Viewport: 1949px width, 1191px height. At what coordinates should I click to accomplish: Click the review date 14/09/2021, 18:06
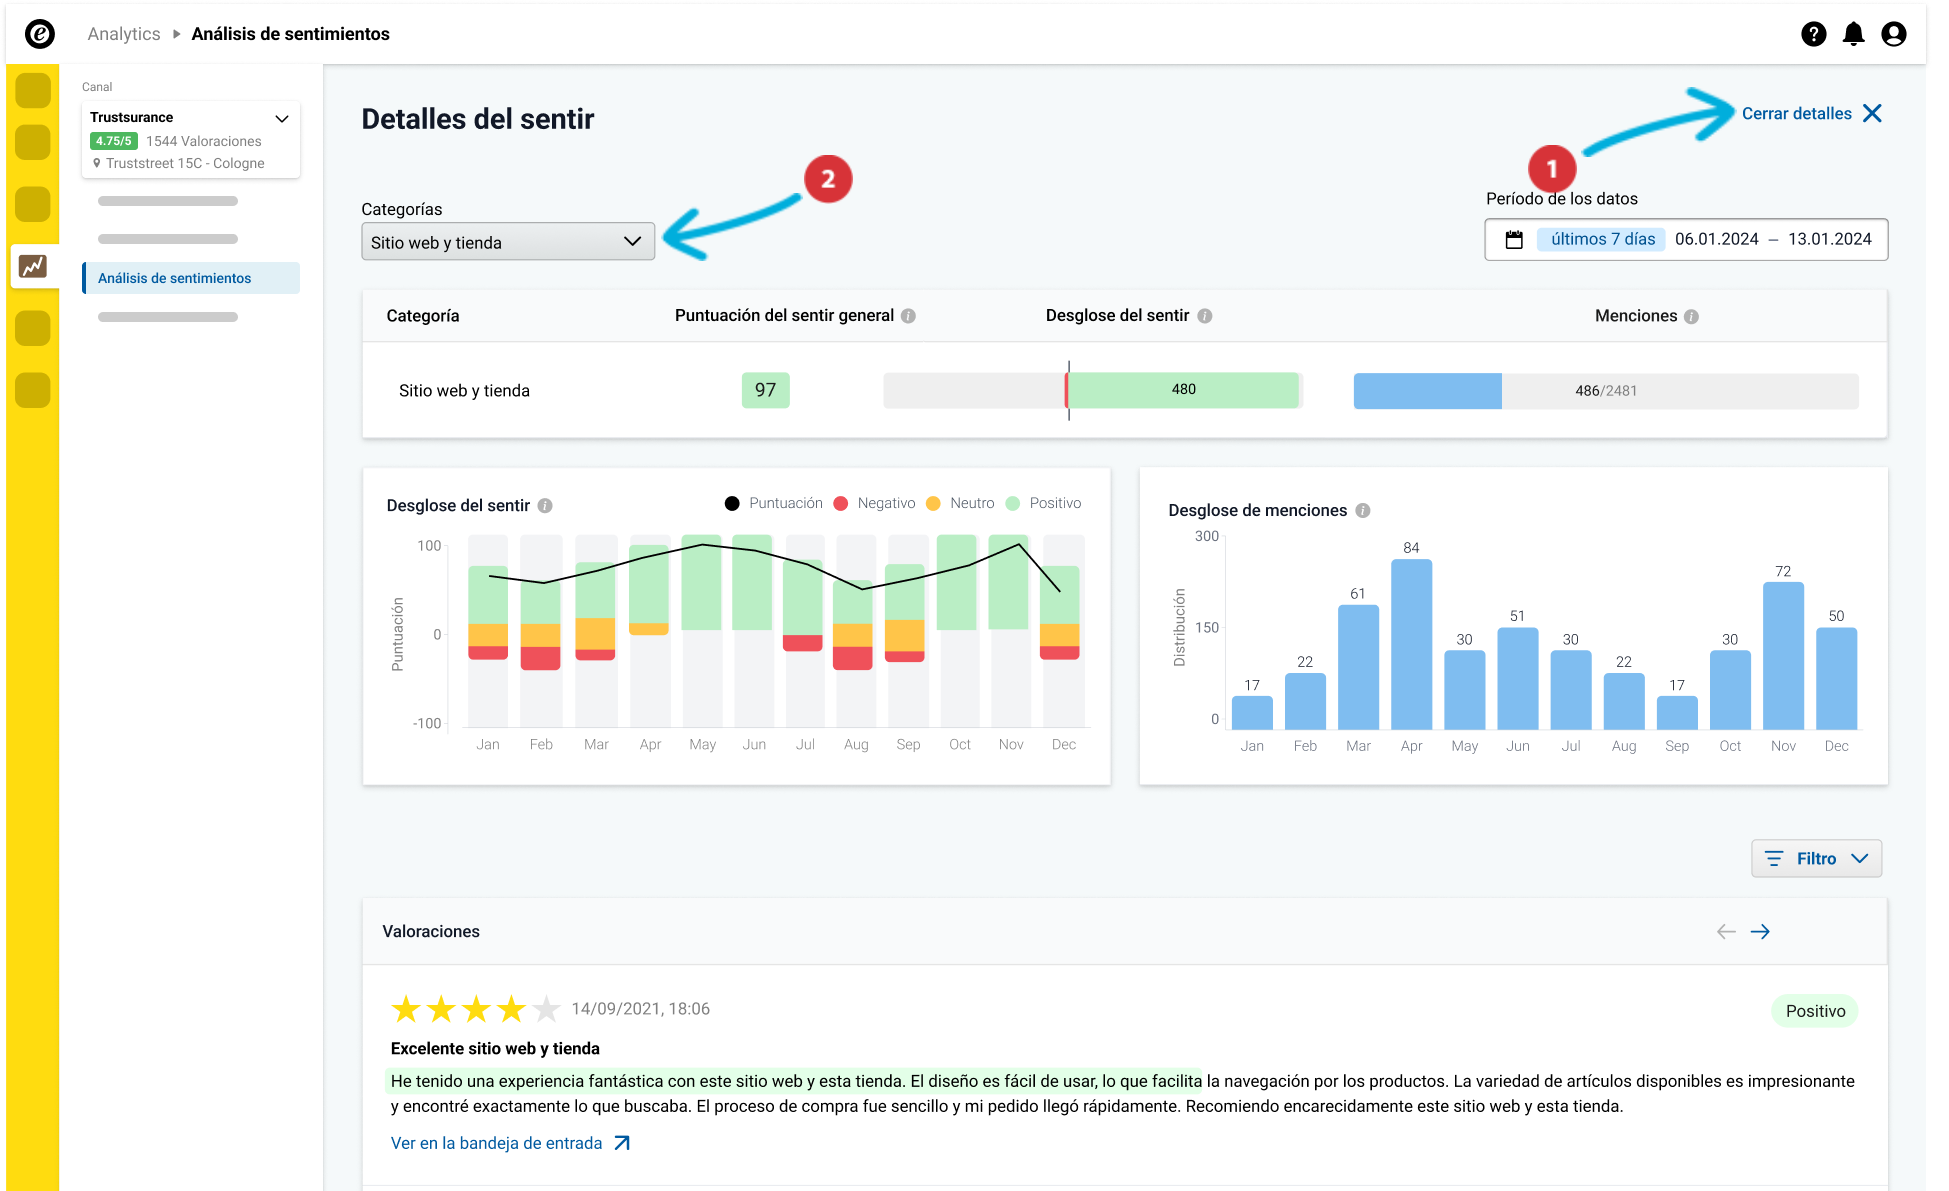pyautogui.click(x=641, y=1009)
